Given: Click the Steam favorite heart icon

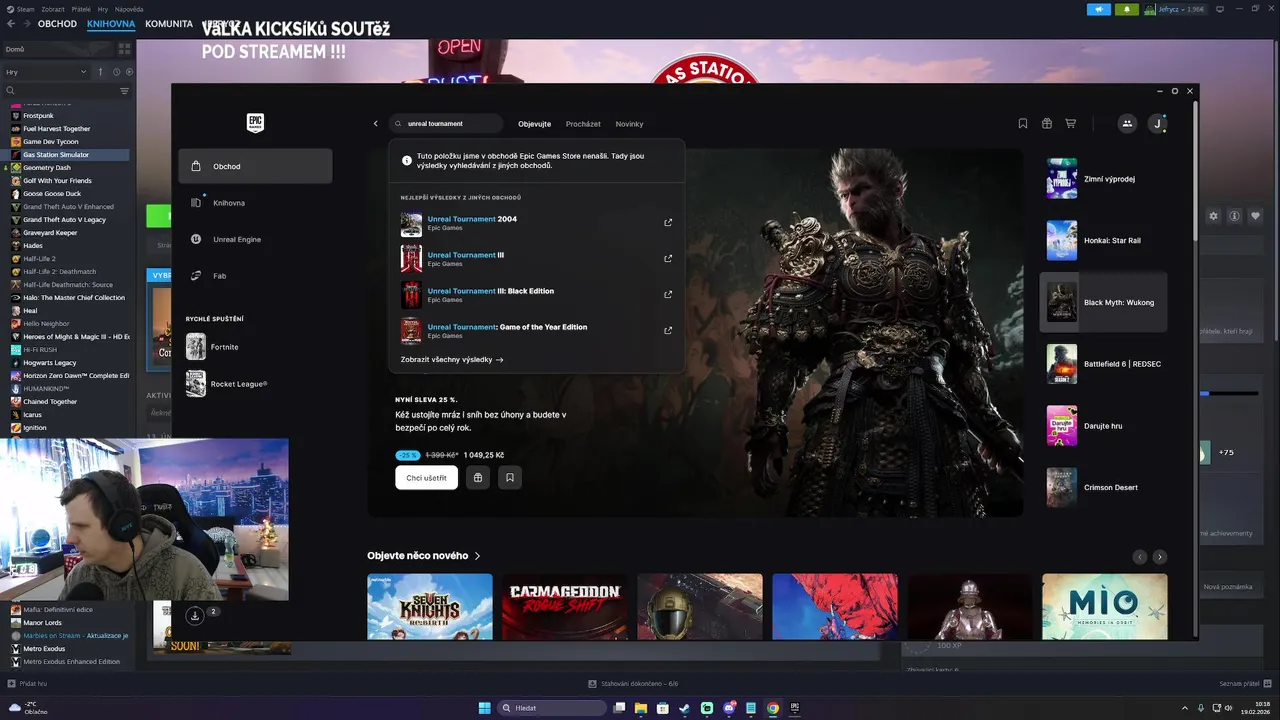Looking at the screenshot, I should point(1256,216).
